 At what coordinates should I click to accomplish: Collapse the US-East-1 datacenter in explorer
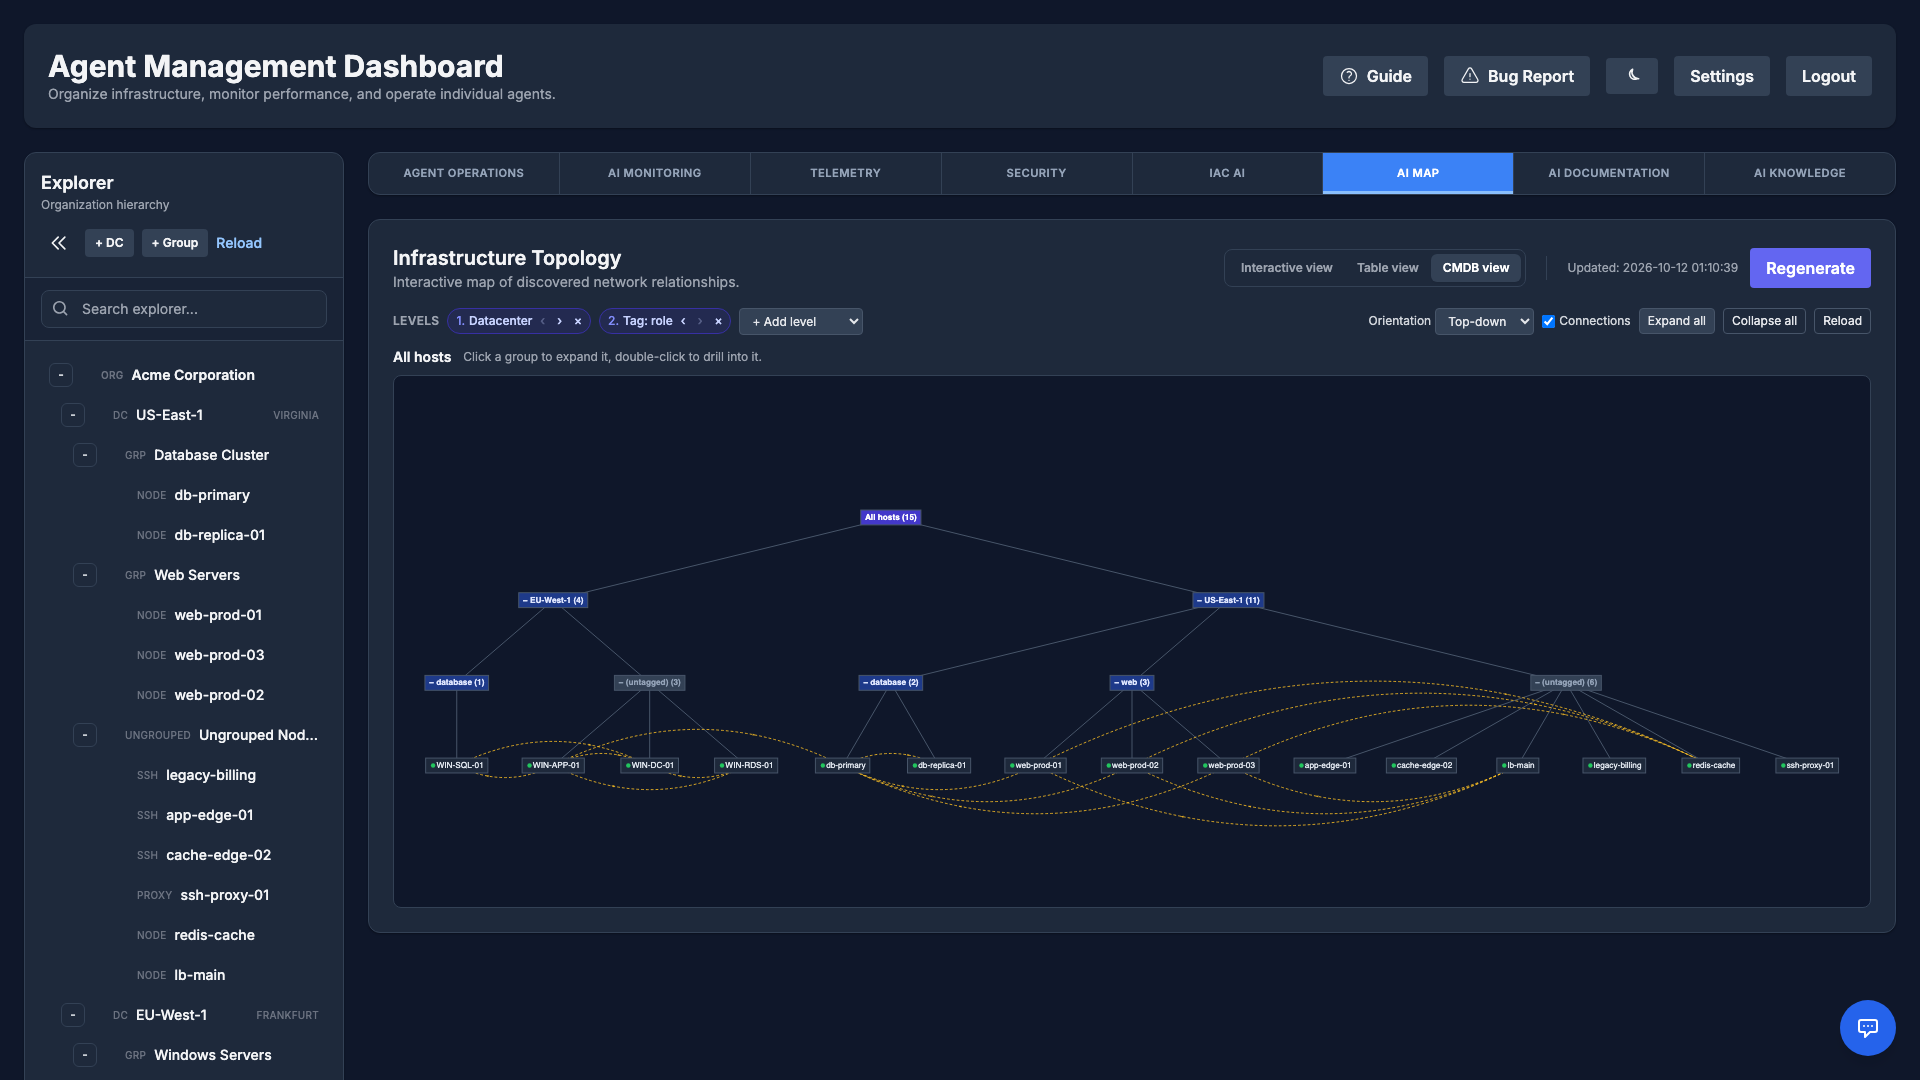[73, 415]
